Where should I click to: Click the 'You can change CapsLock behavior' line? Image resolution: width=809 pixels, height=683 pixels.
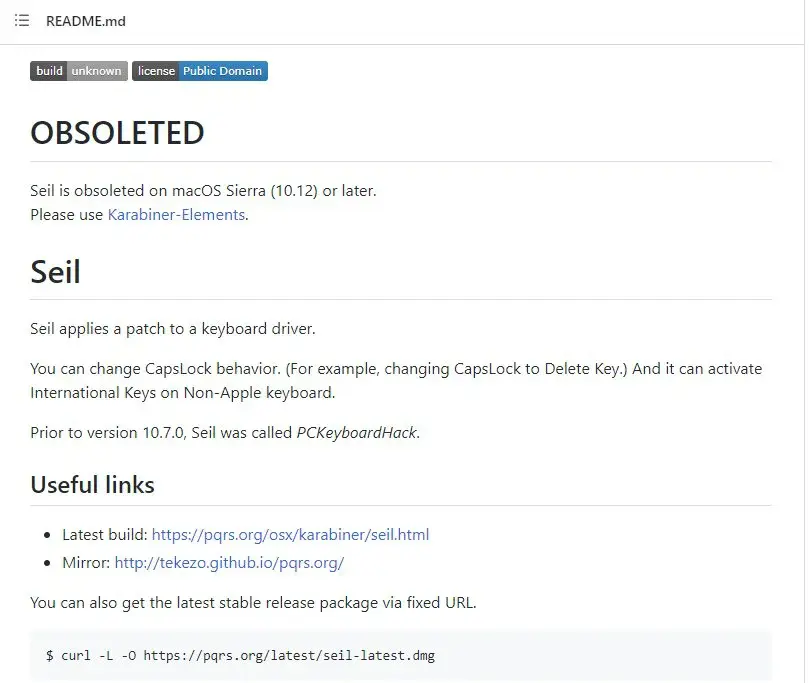(x=396, y=369)
